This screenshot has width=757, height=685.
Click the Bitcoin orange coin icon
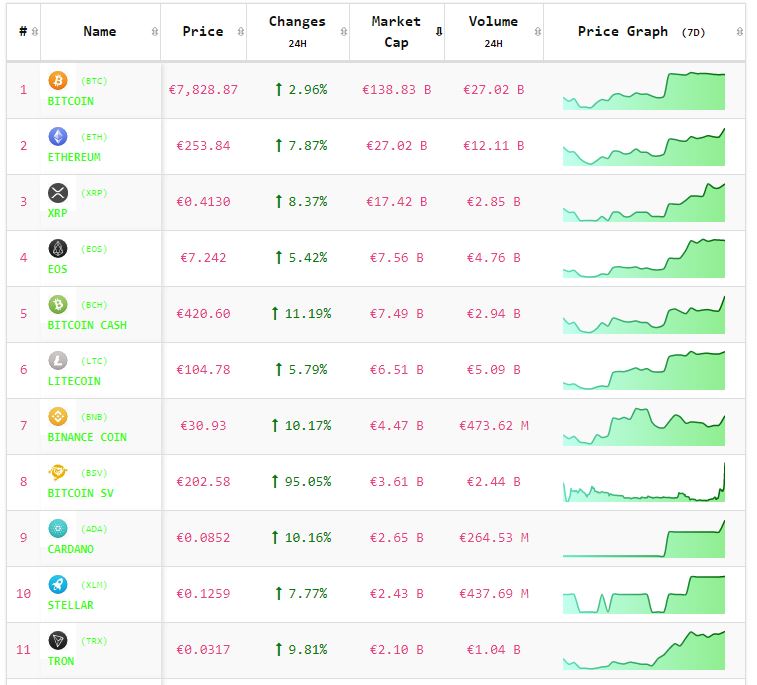coord(58,81)
